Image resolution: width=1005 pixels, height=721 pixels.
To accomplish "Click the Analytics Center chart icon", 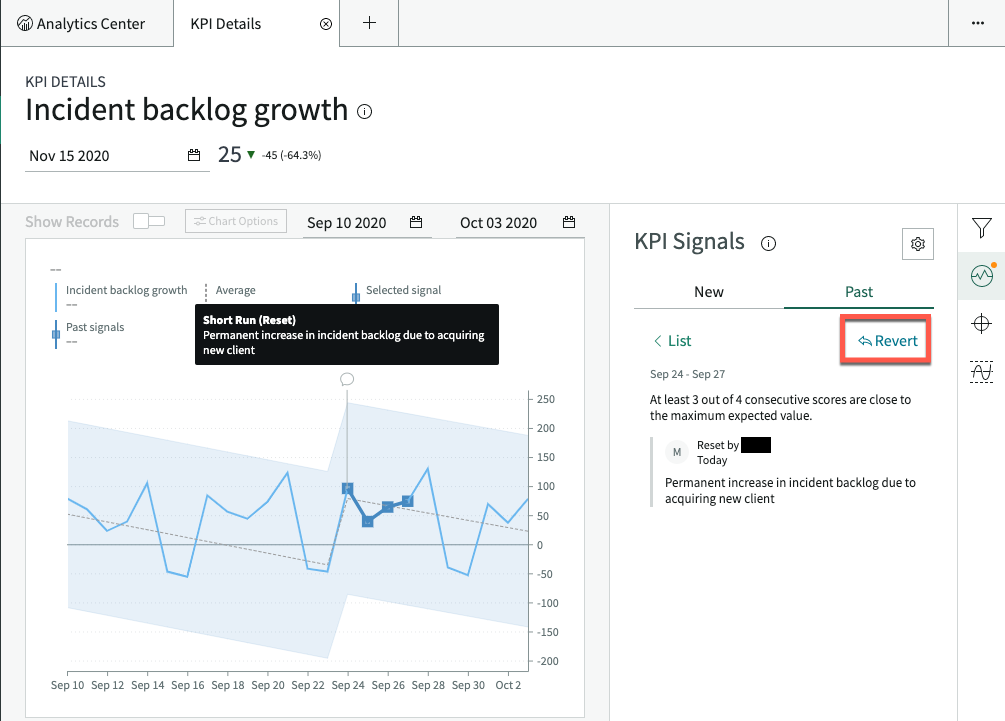I will (25, 24).
